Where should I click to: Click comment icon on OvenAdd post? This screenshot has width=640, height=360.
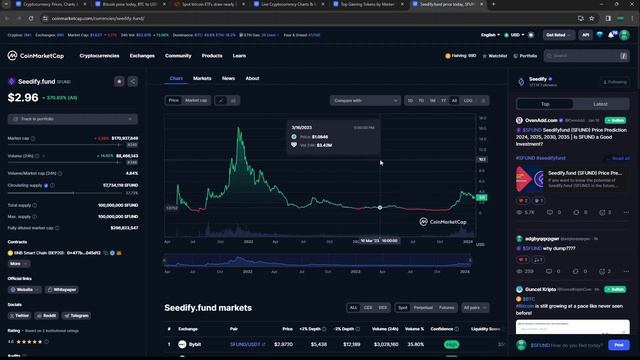coord(550,212)
